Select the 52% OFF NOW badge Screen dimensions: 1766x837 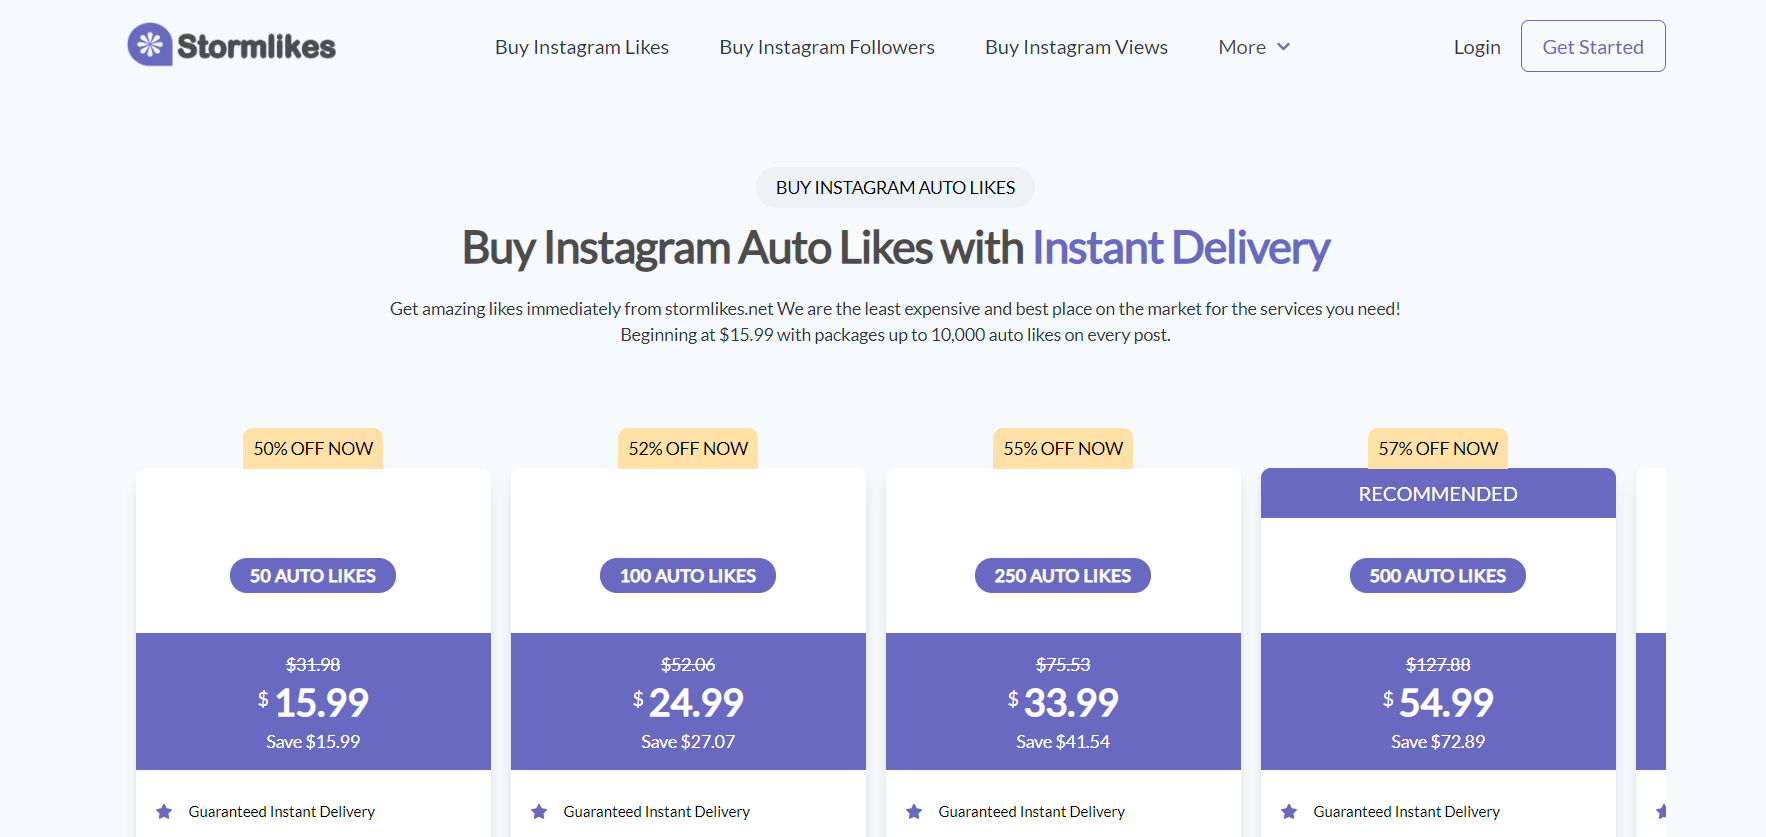pyautogui.click(x=687, y=448)
